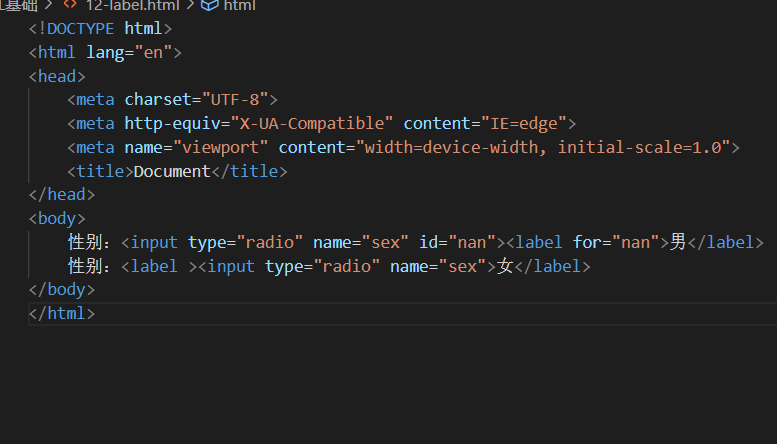Select the html symbol breadcrumb label
The image size is (777, 444).
239,5
